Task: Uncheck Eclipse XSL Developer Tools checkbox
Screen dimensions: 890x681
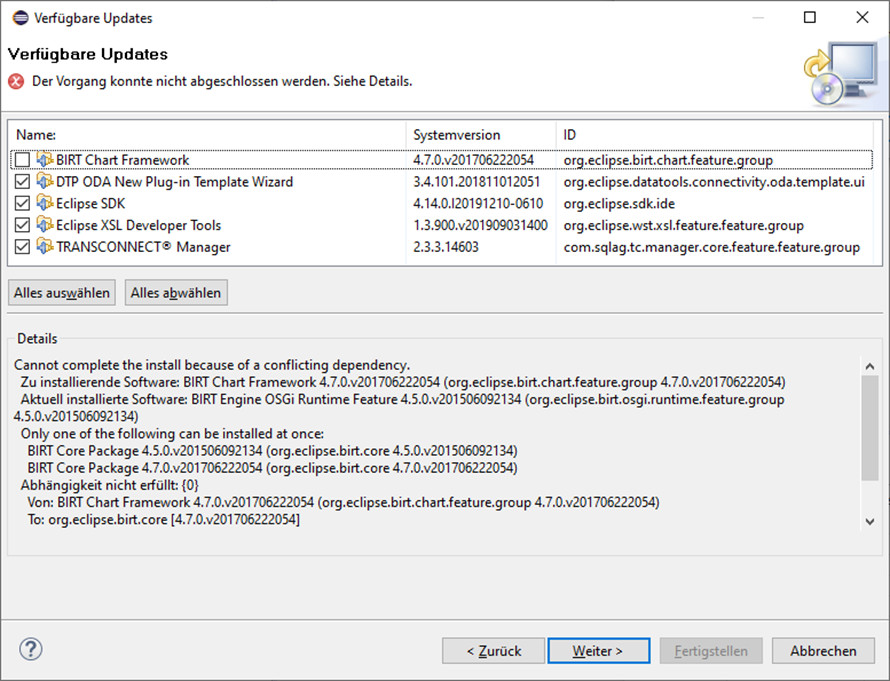Action: click(22, 225)
